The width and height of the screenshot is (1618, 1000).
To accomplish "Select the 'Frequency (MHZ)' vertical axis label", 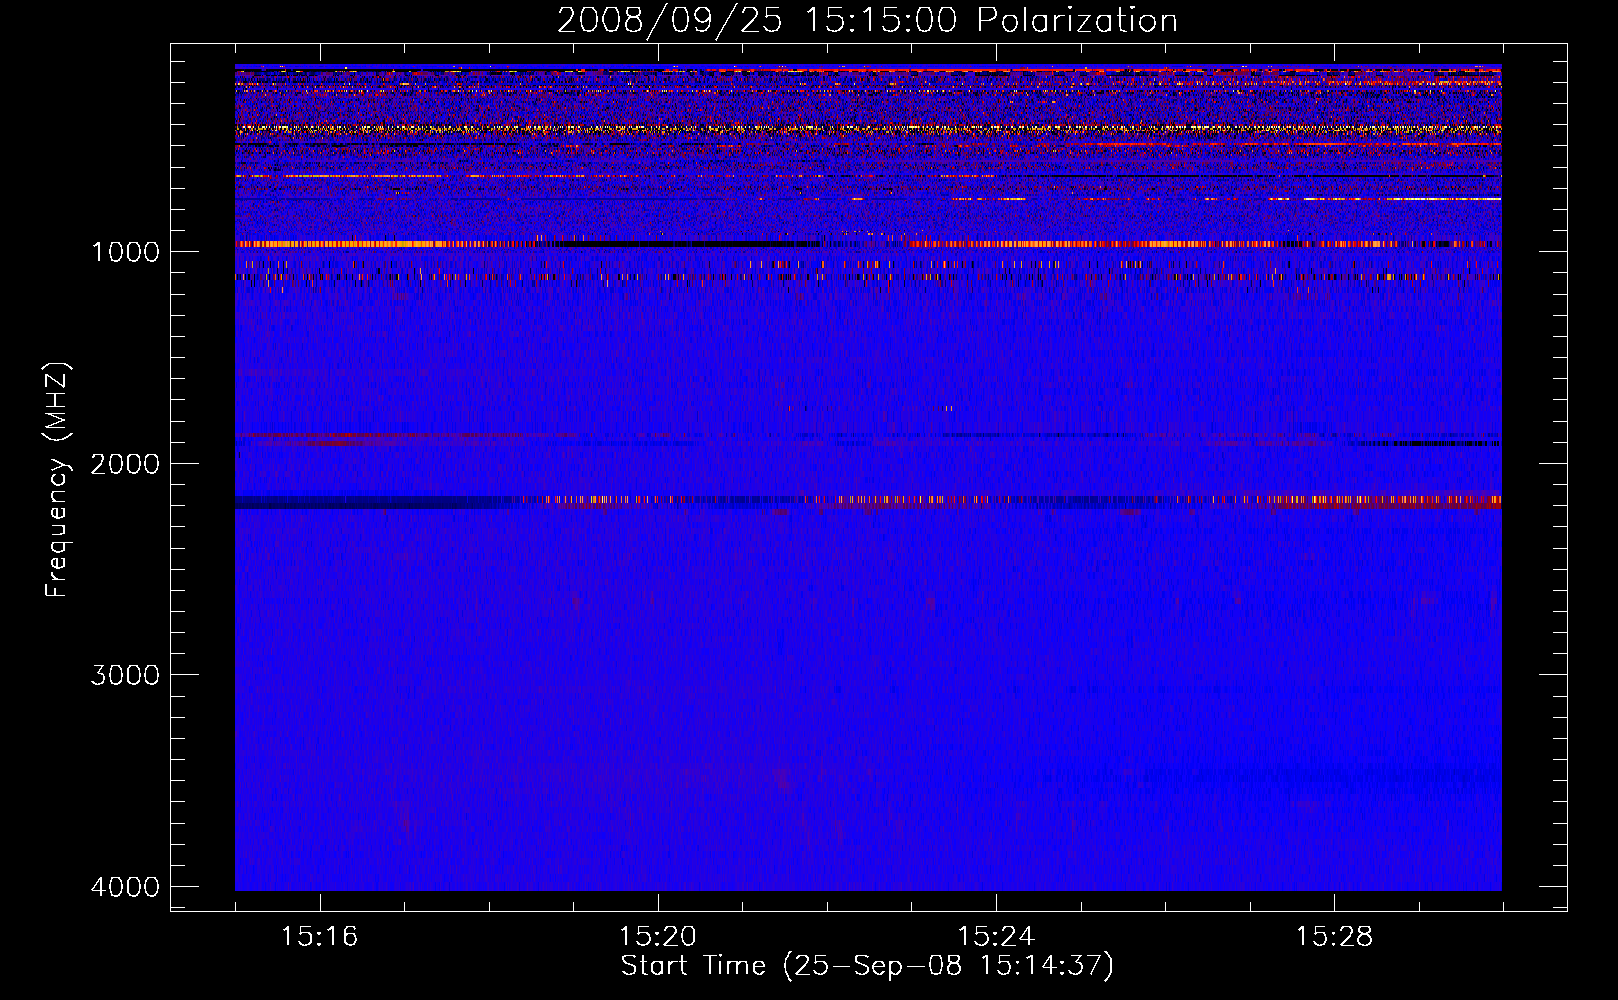I will (58, 480).
